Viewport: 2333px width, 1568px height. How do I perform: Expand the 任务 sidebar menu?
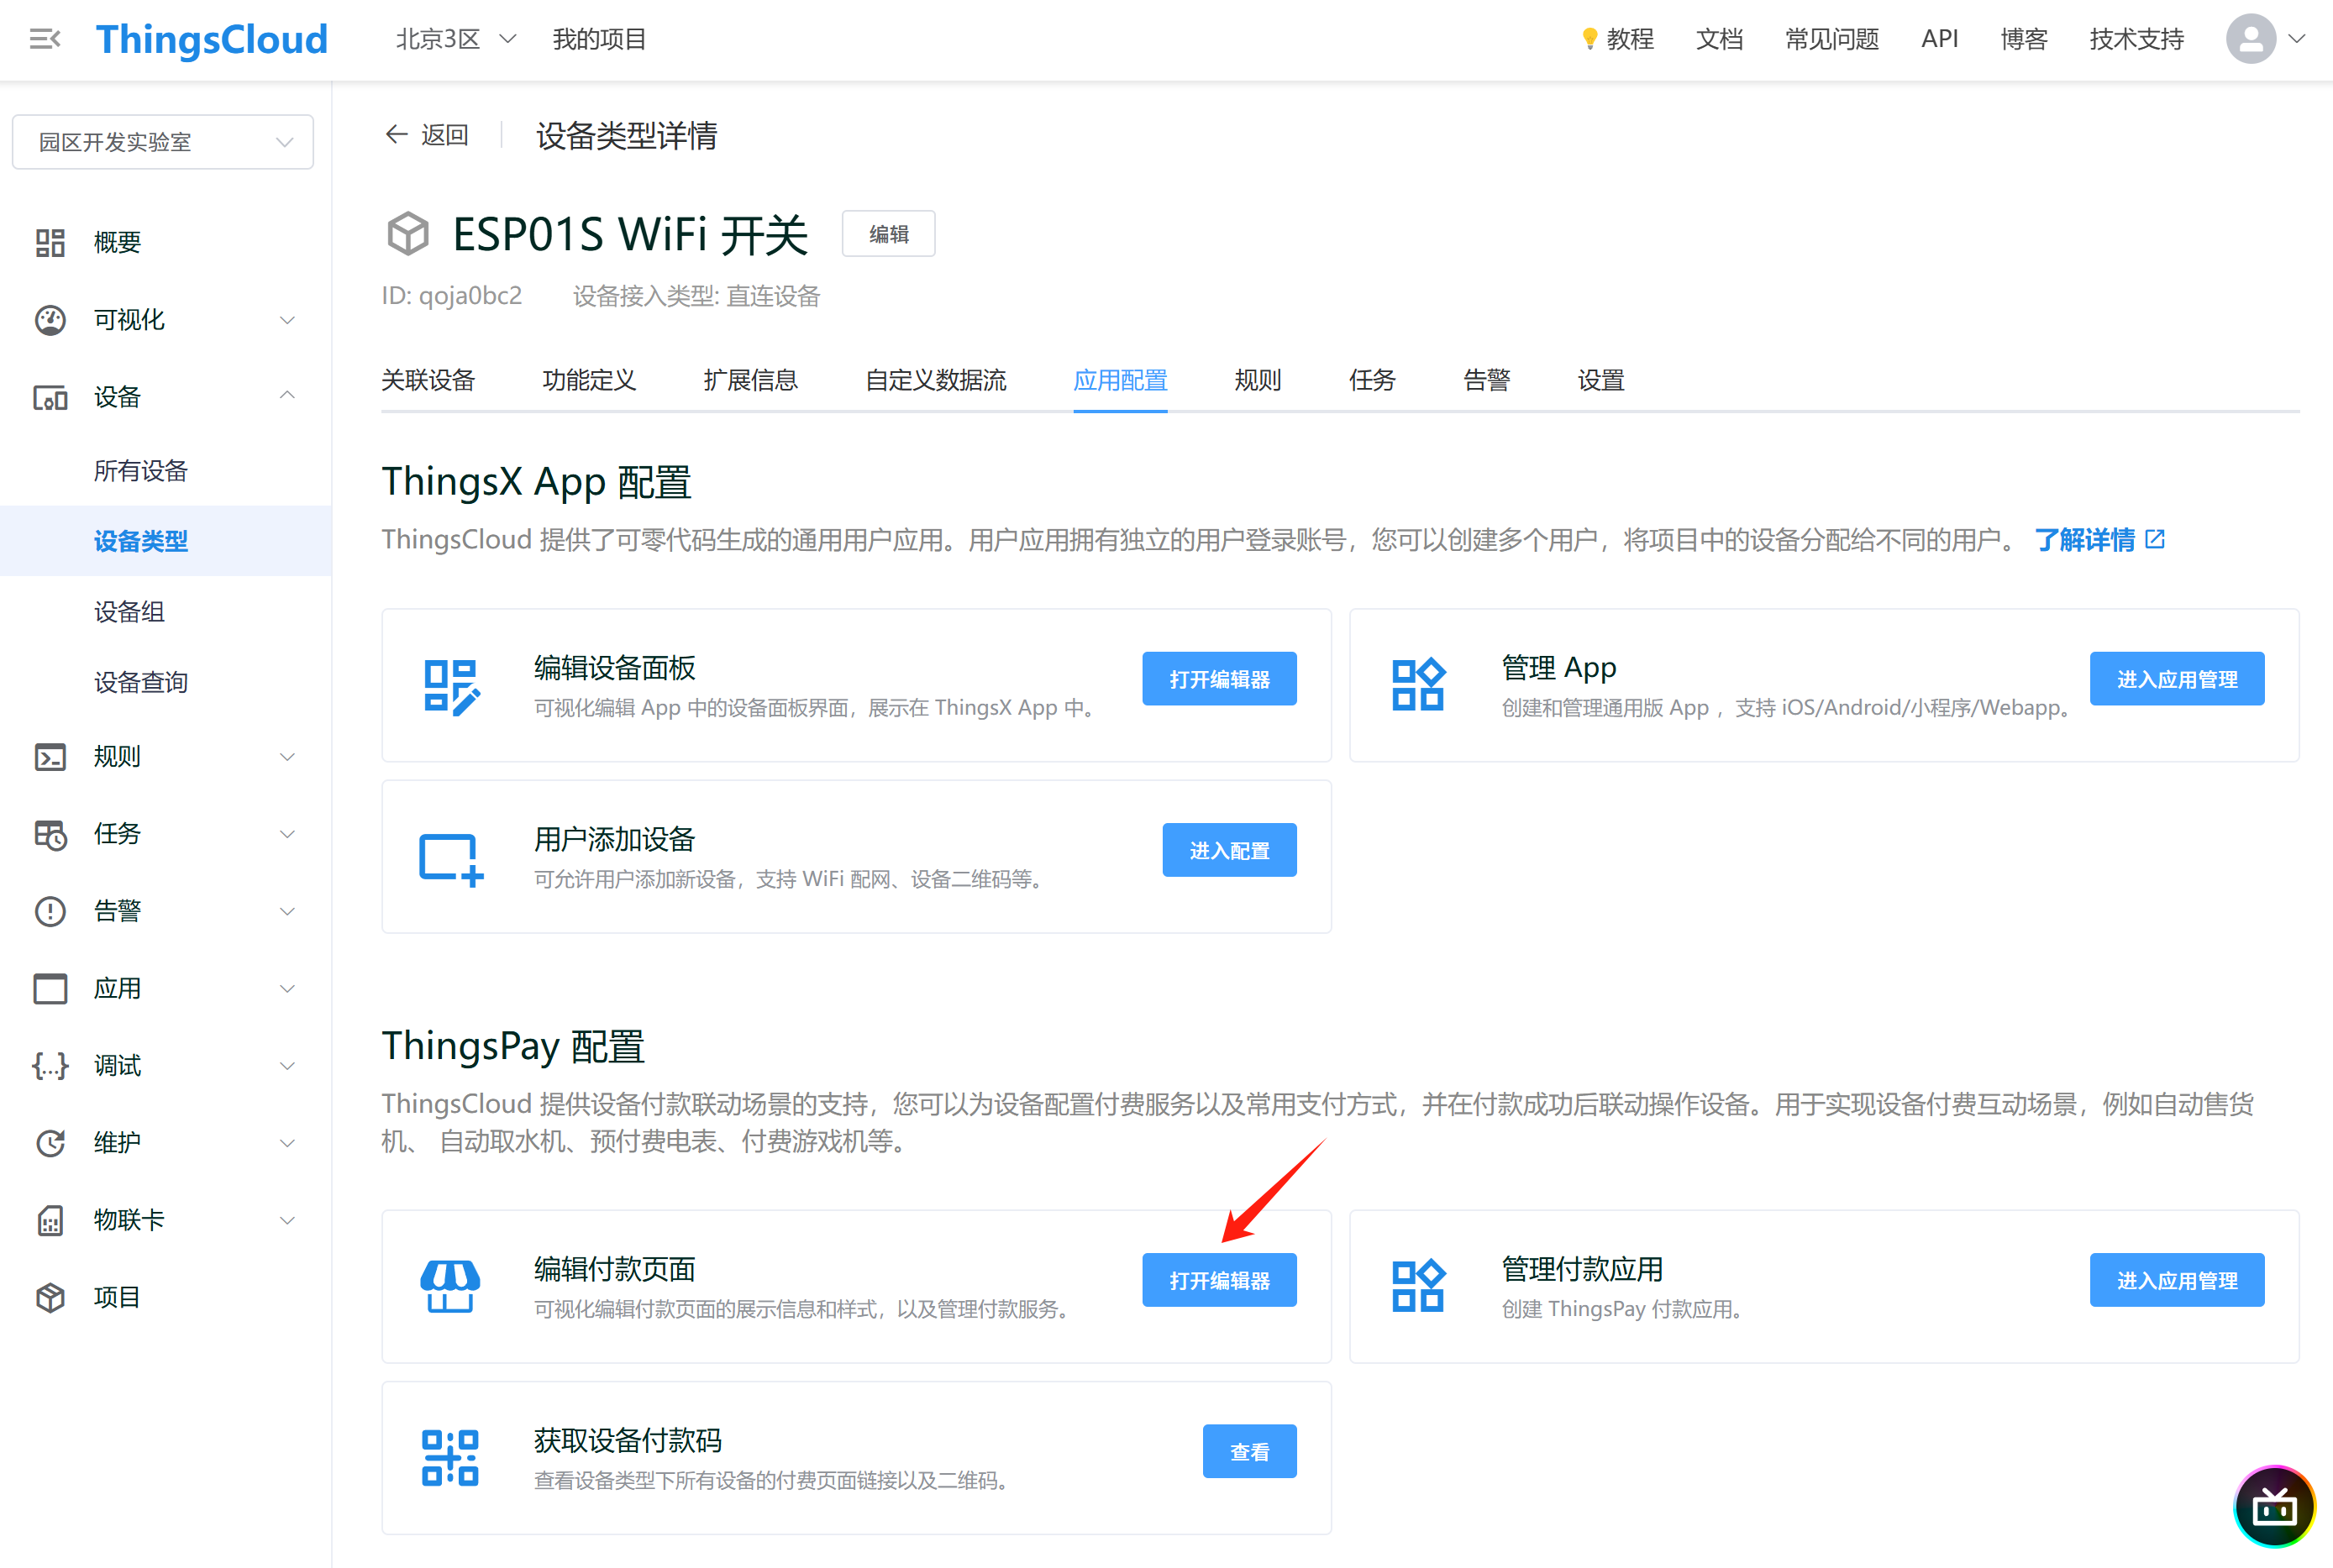(287, 834)
